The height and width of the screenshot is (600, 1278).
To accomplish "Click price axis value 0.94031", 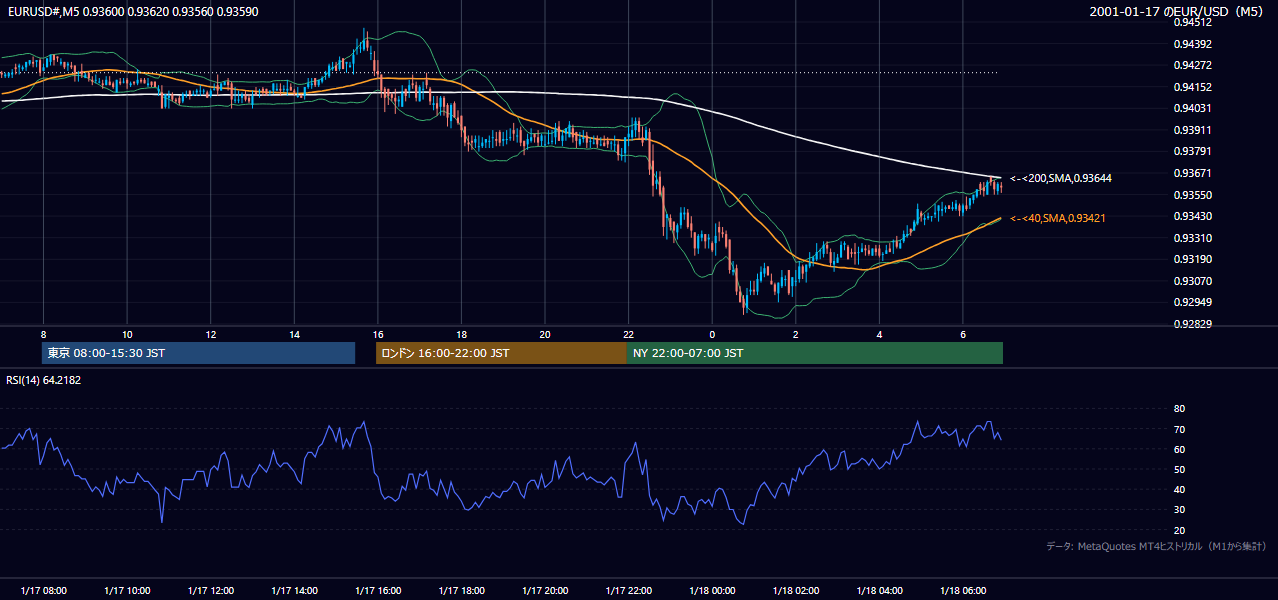I will pos(1192,108).
